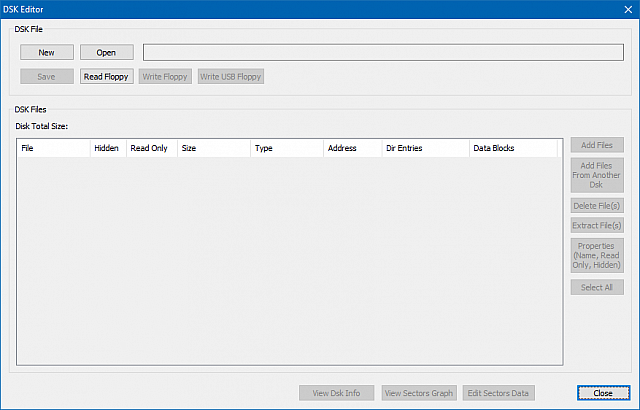Click Add Files From Another Dsk
The height and width of the screenshot is (410, 640).
click(x=597, y=175)
